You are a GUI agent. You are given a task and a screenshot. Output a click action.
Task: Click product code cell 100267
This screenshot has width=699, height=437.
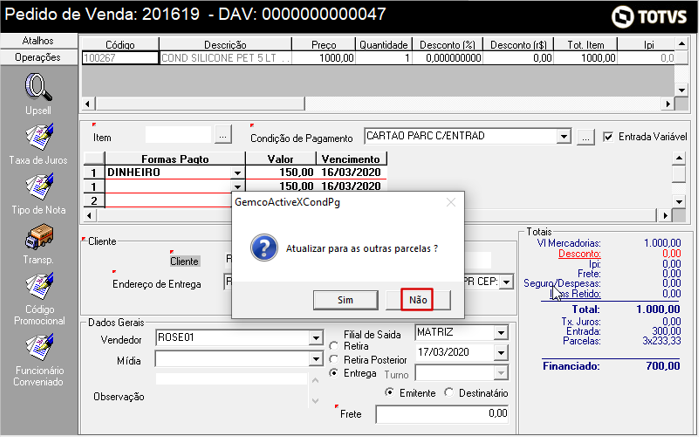(120, 58)
